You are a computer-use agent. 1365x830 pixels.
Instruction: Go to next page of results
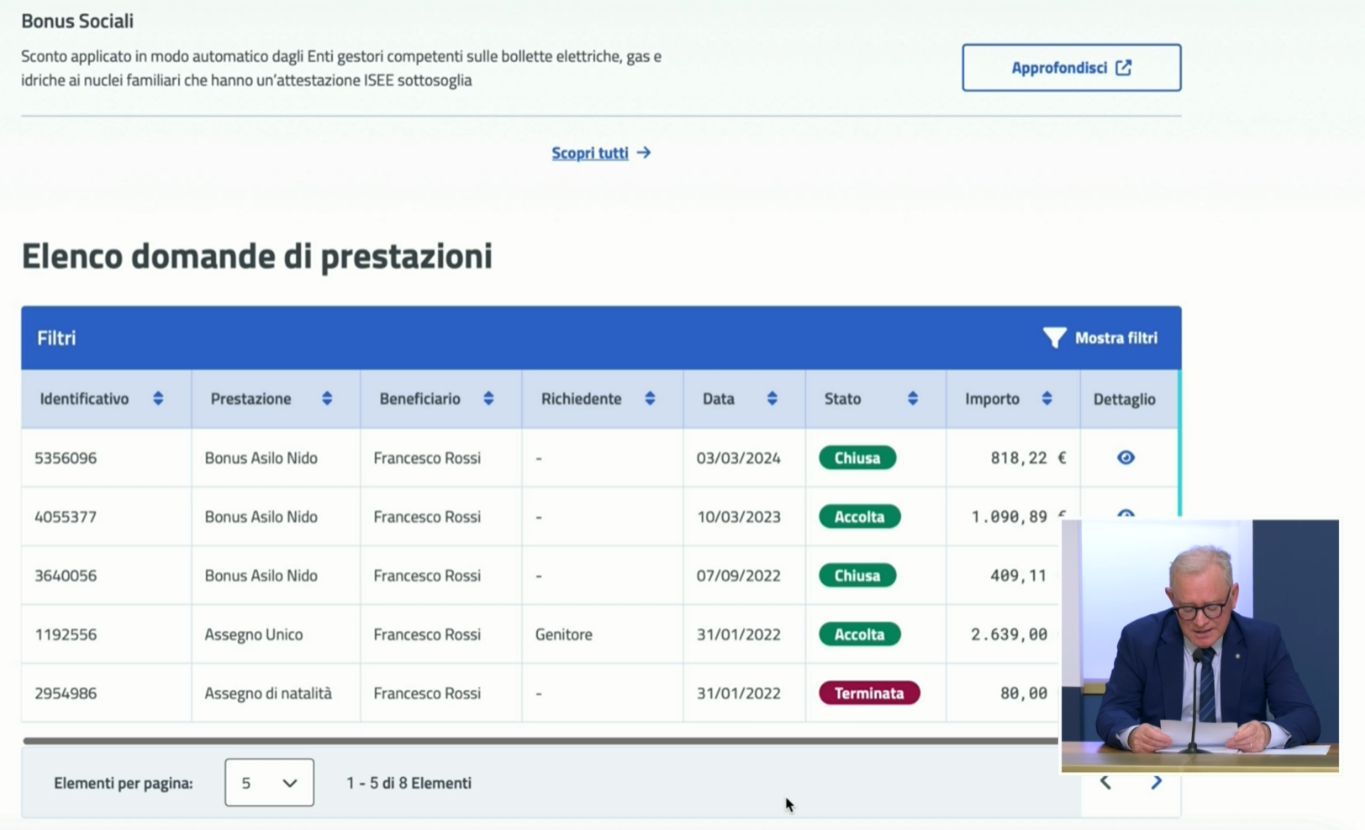tap(1156, 783)
